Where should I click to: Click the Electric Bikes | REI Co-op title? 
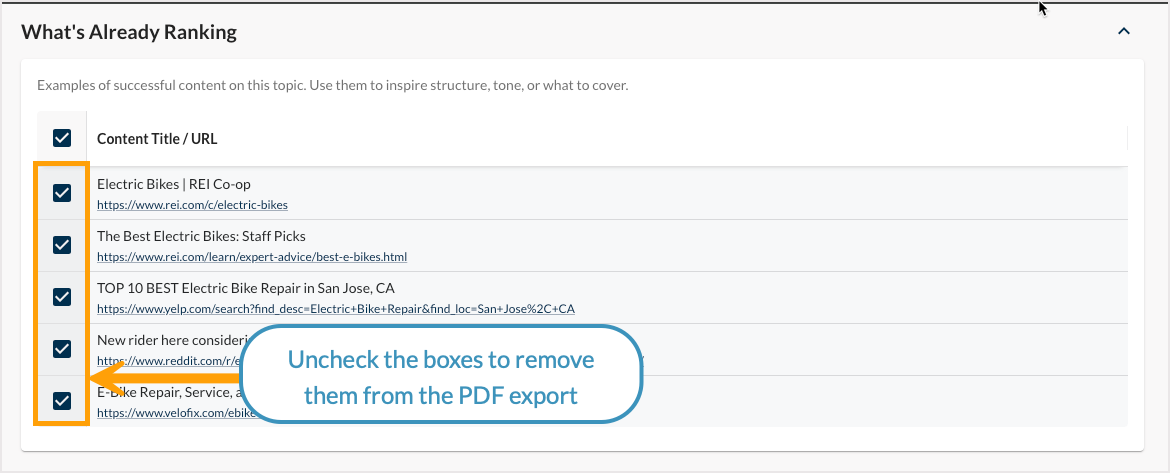(173, 184)
